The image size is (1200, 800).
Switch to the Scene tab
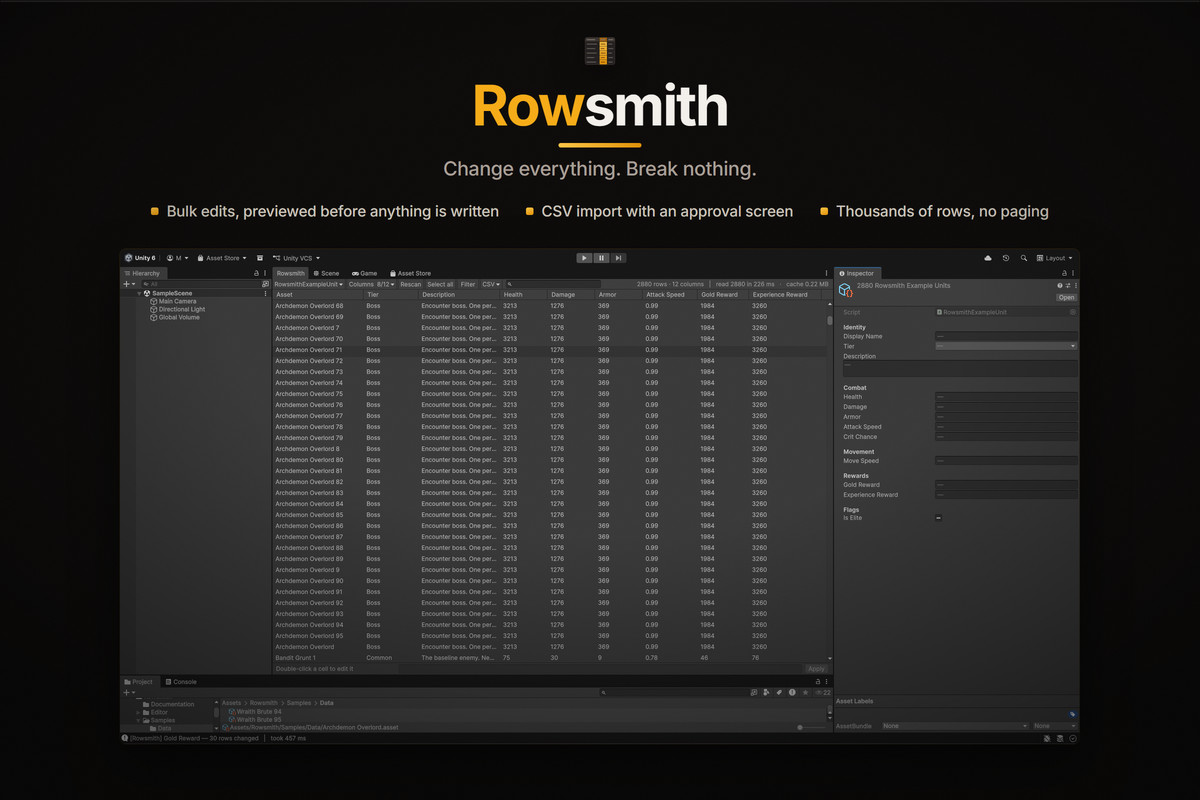(326, 273)
